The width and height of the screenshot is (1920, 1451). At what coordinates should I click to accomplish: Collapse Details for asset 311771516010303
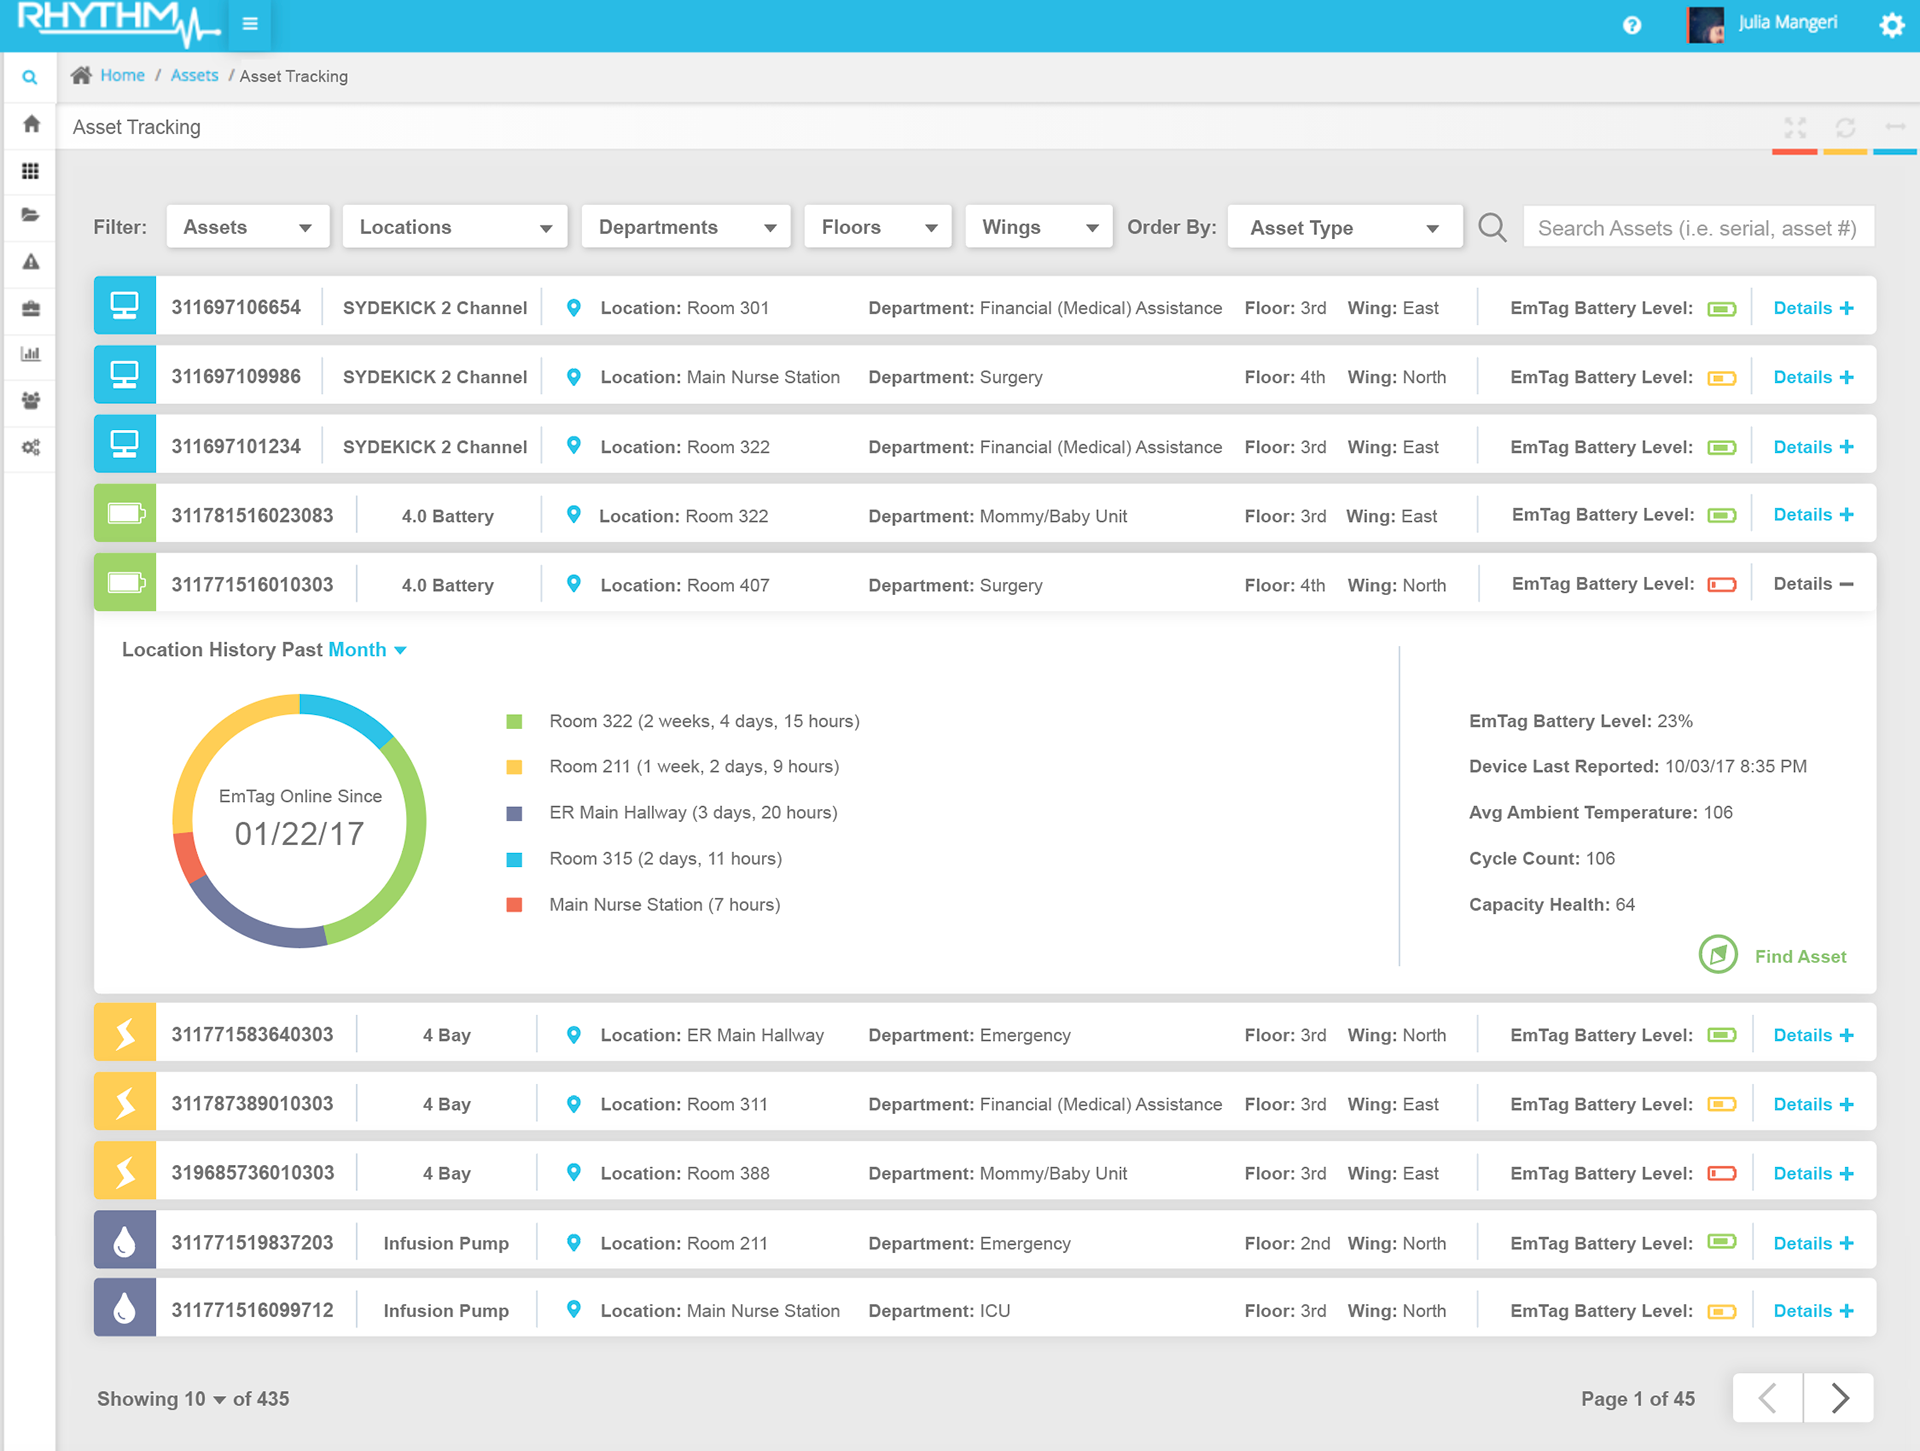point(1813,584)
